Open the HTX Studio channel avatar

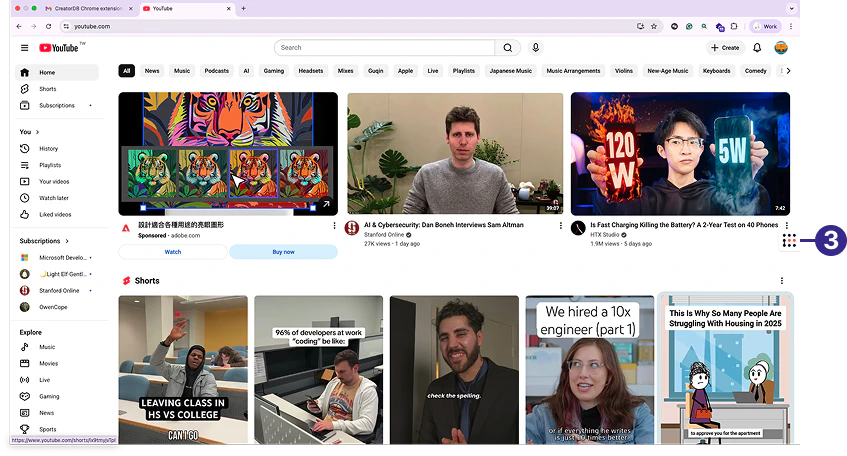pyautogui.click(x=578, y=228)
